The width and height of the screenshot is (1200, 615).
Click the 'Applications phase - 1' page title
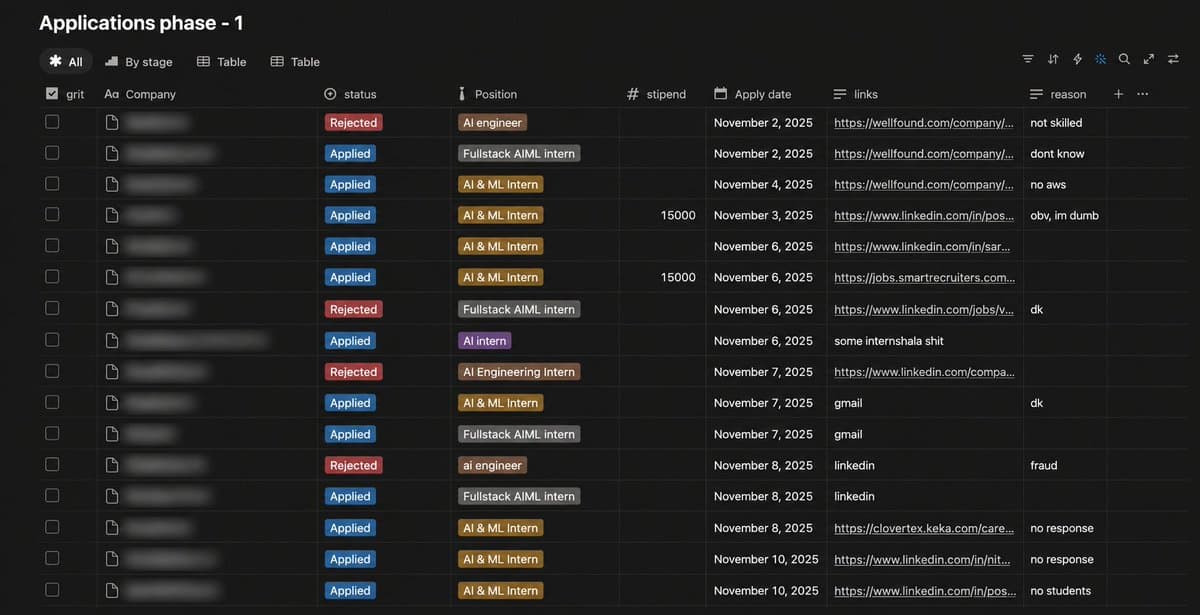point(141,22)
